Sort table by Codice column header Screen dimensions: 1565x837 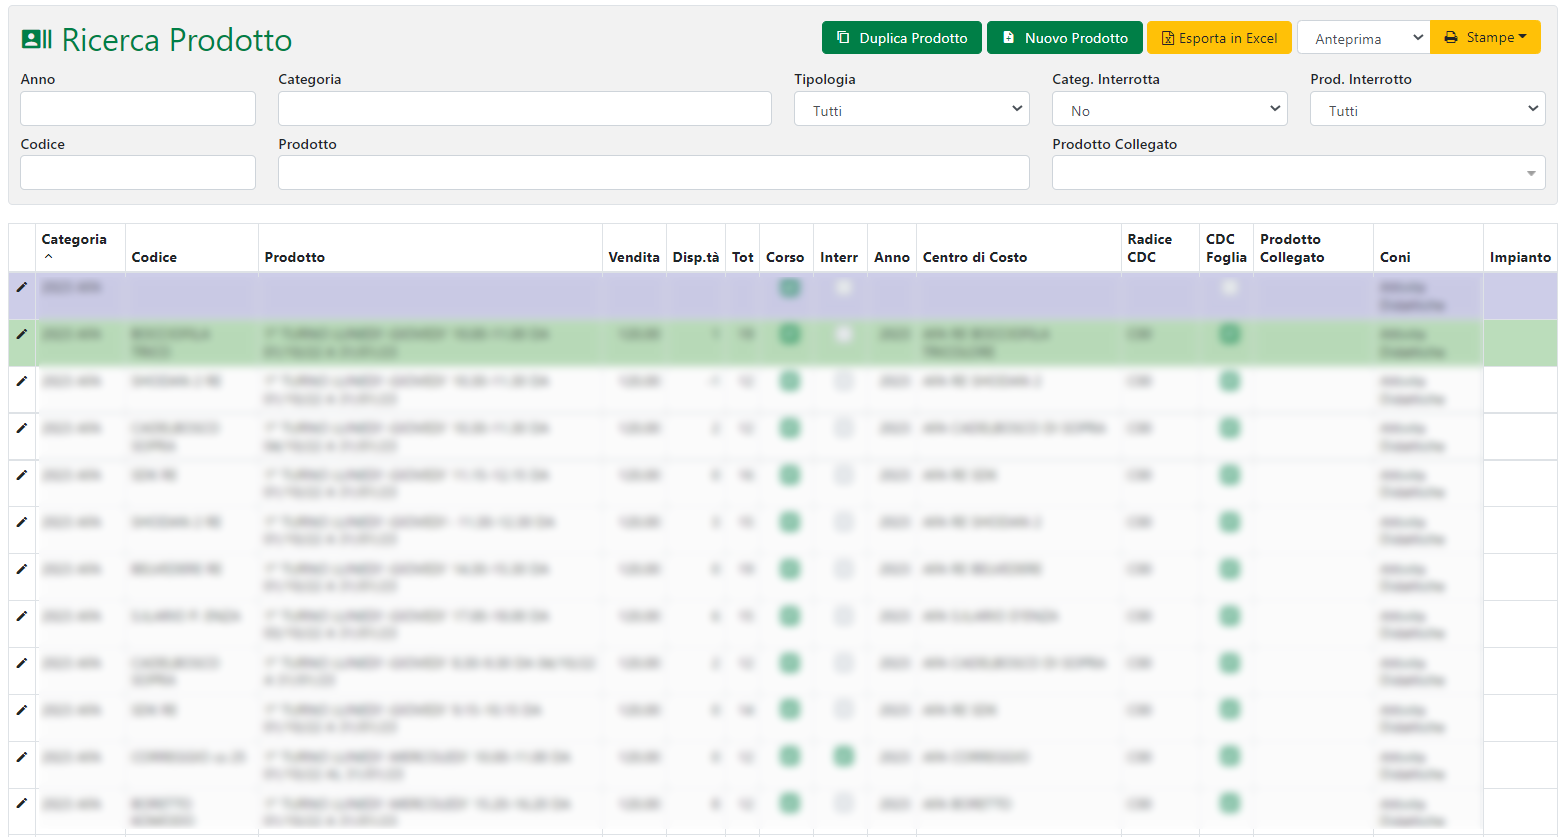[154, 257]
